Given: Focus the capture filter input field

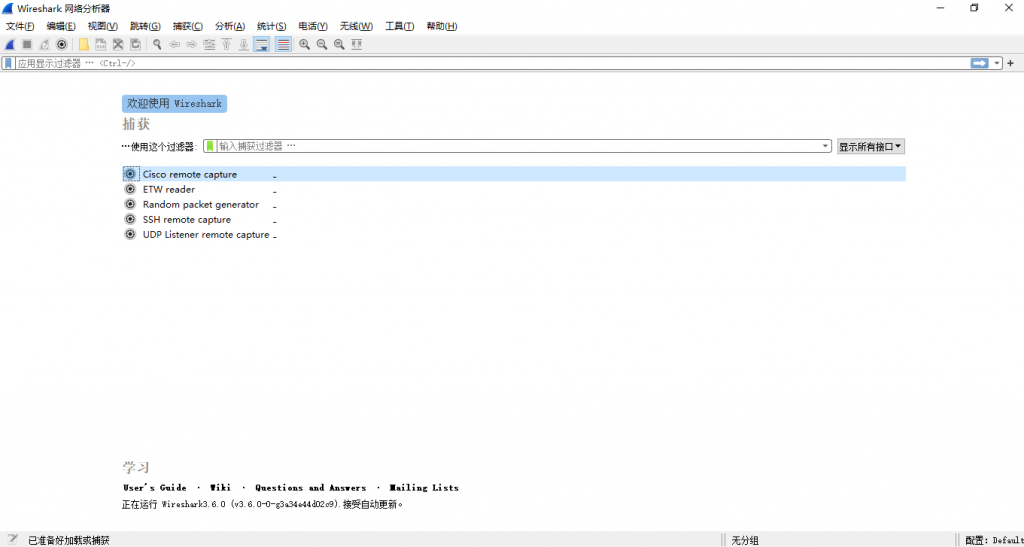Looking at the screenshot, I should pos(519,146).
